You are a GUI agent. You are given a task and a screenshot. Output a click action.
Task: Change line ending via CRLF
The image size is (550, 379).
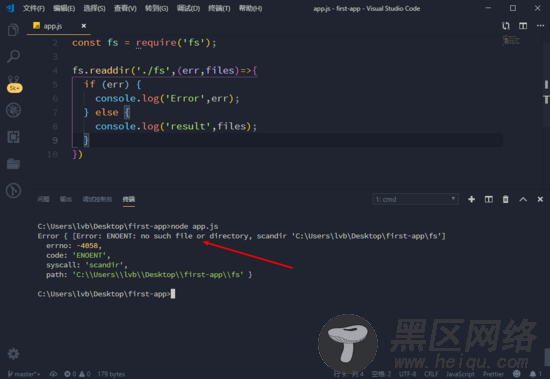coord(431,374)
